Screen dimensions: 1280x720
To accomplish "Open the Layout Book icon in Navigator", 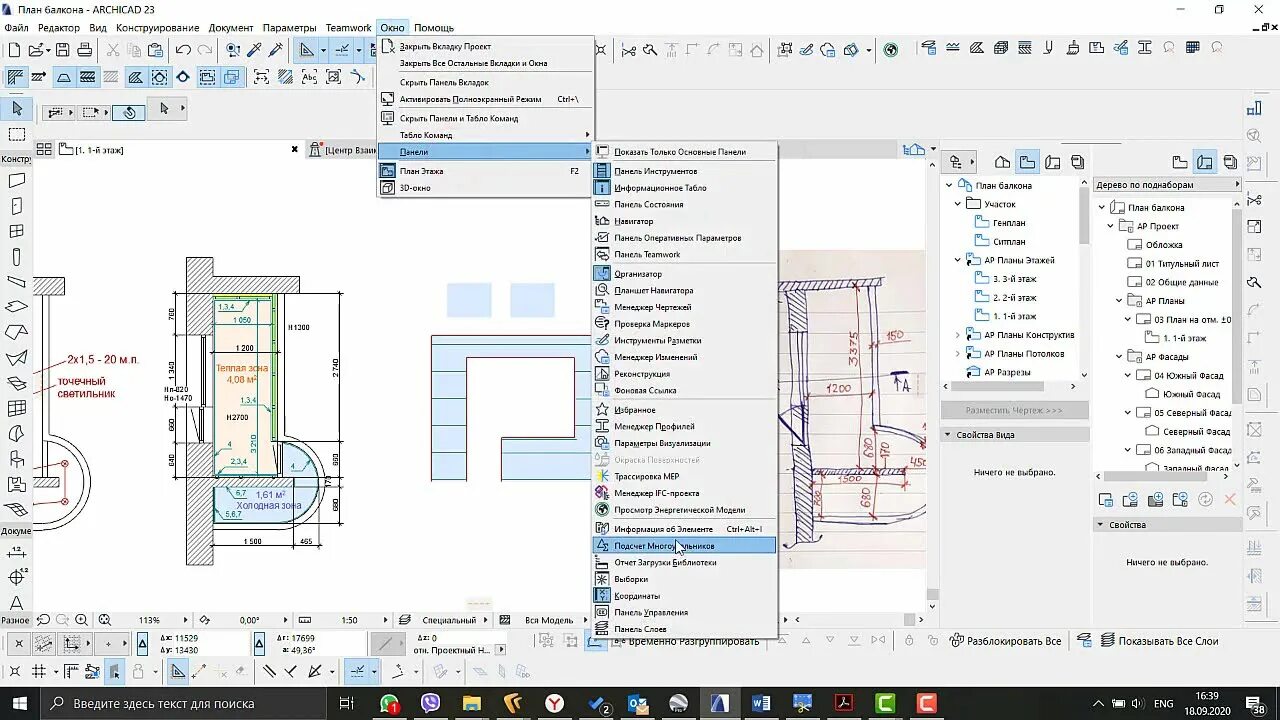I will pos(1052,162).
